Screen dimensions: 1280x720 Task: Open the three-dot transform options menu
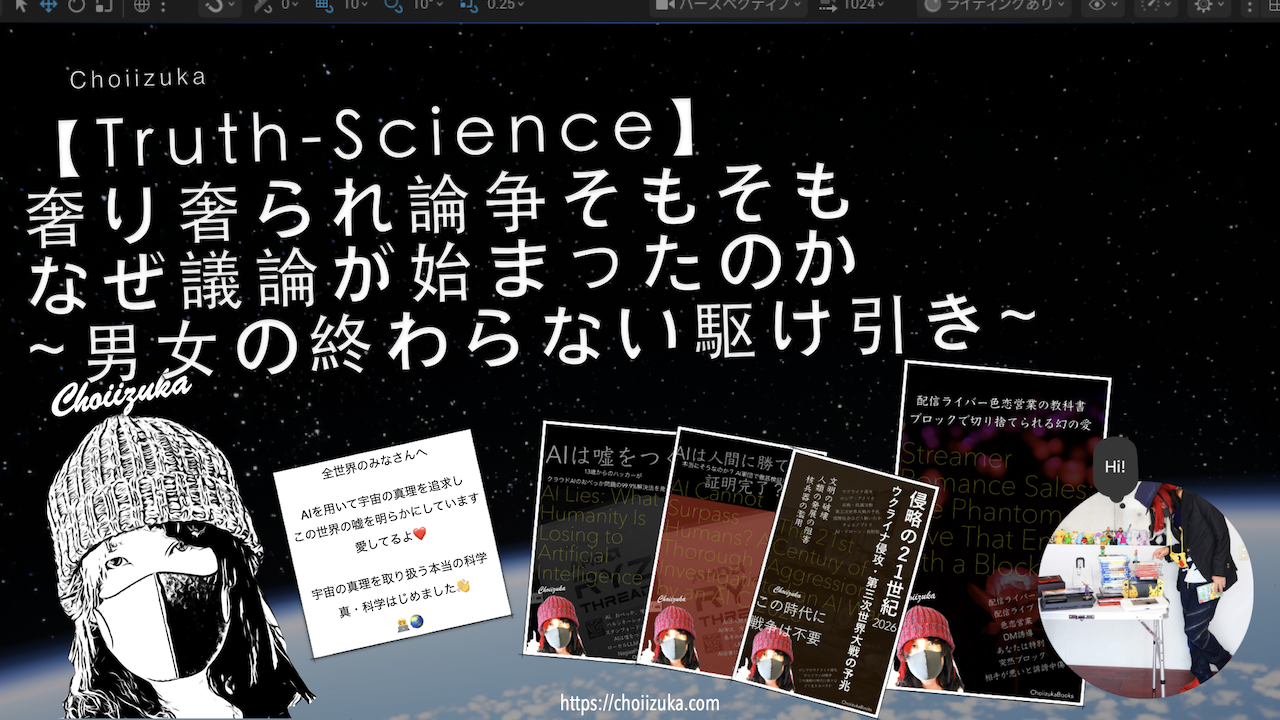coord(163,5)
